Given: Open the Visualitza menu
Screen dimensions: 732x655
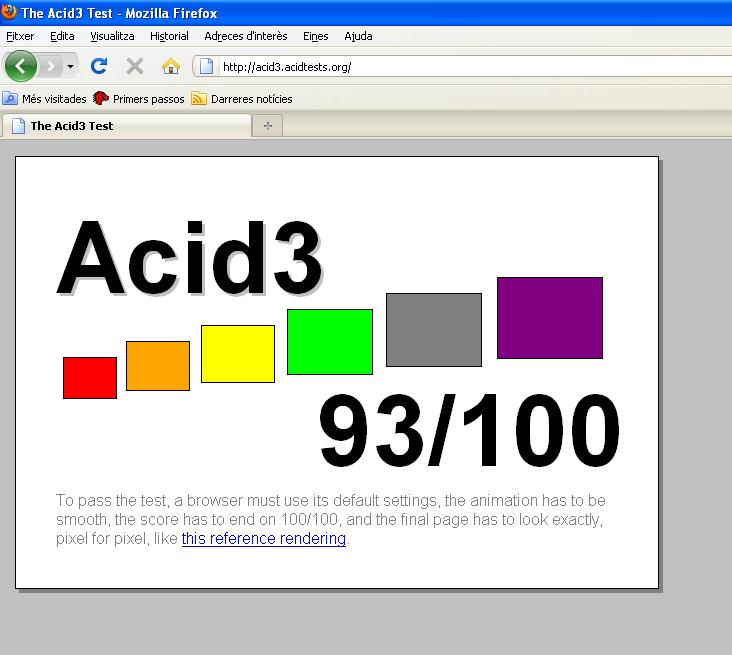Looking at the screenshot, I should tap(112, 36).
